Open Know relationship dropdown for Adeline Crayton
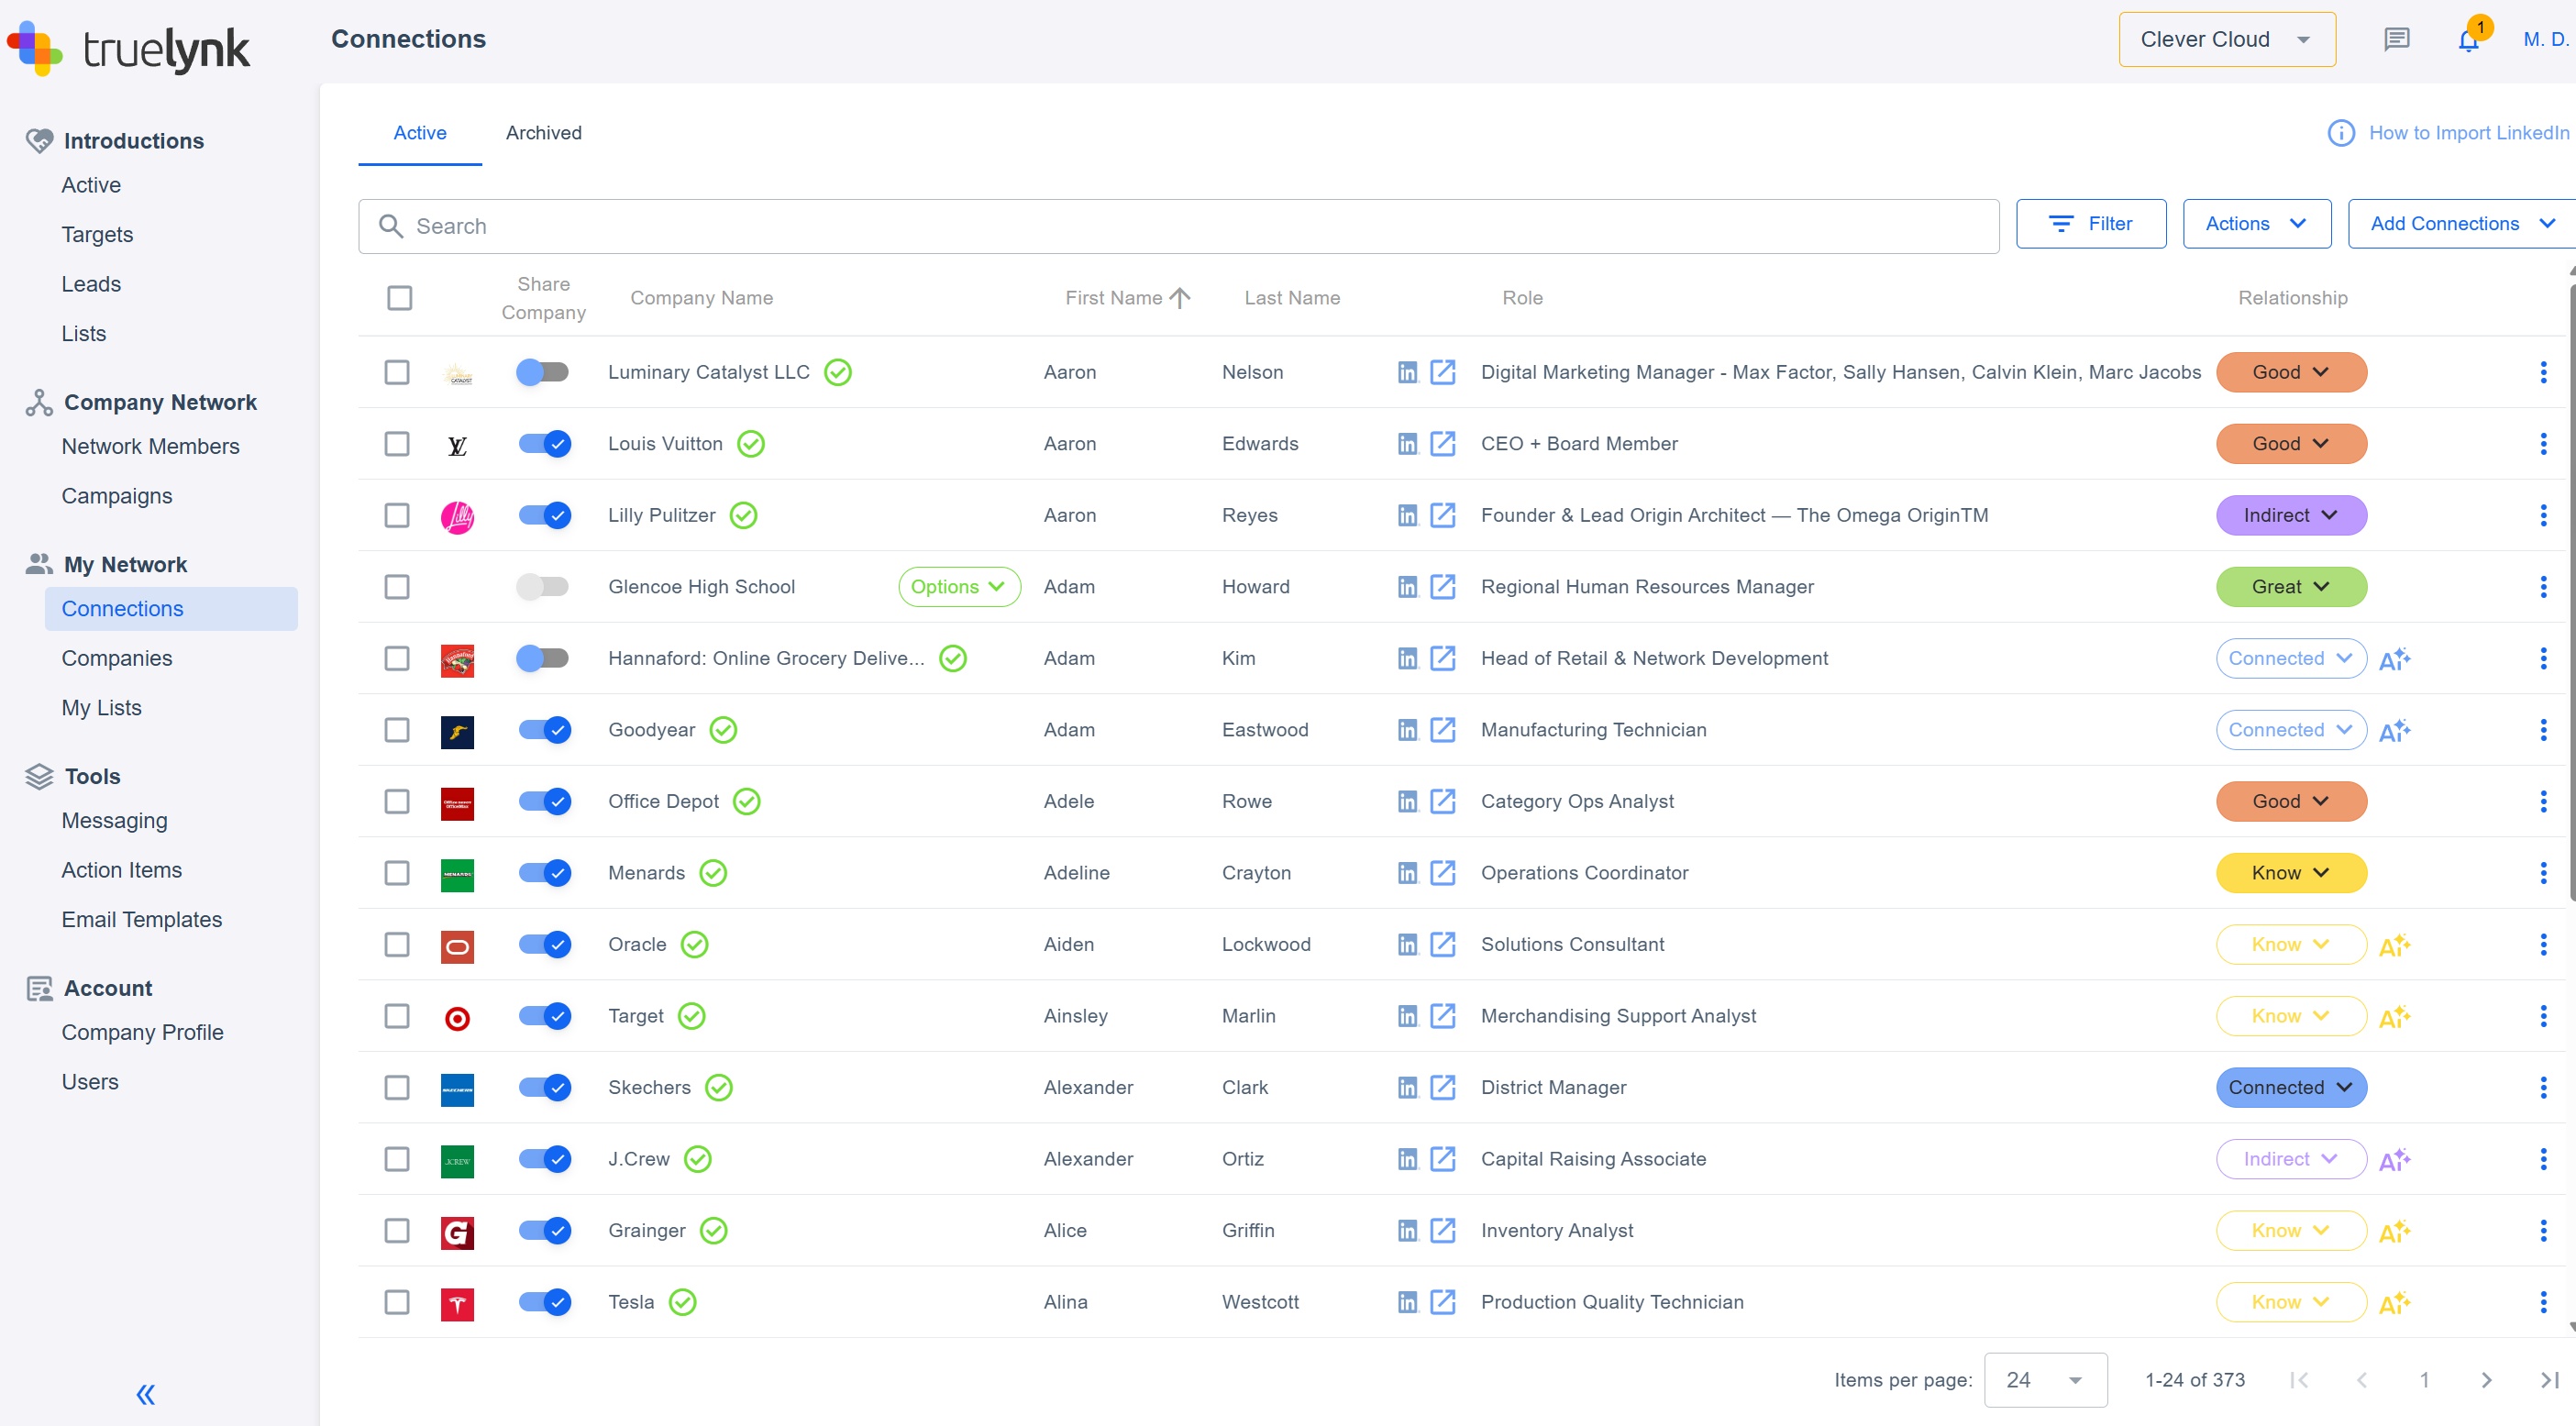This screenshot has height=1426, width=2576. (x=2291, y=873)
